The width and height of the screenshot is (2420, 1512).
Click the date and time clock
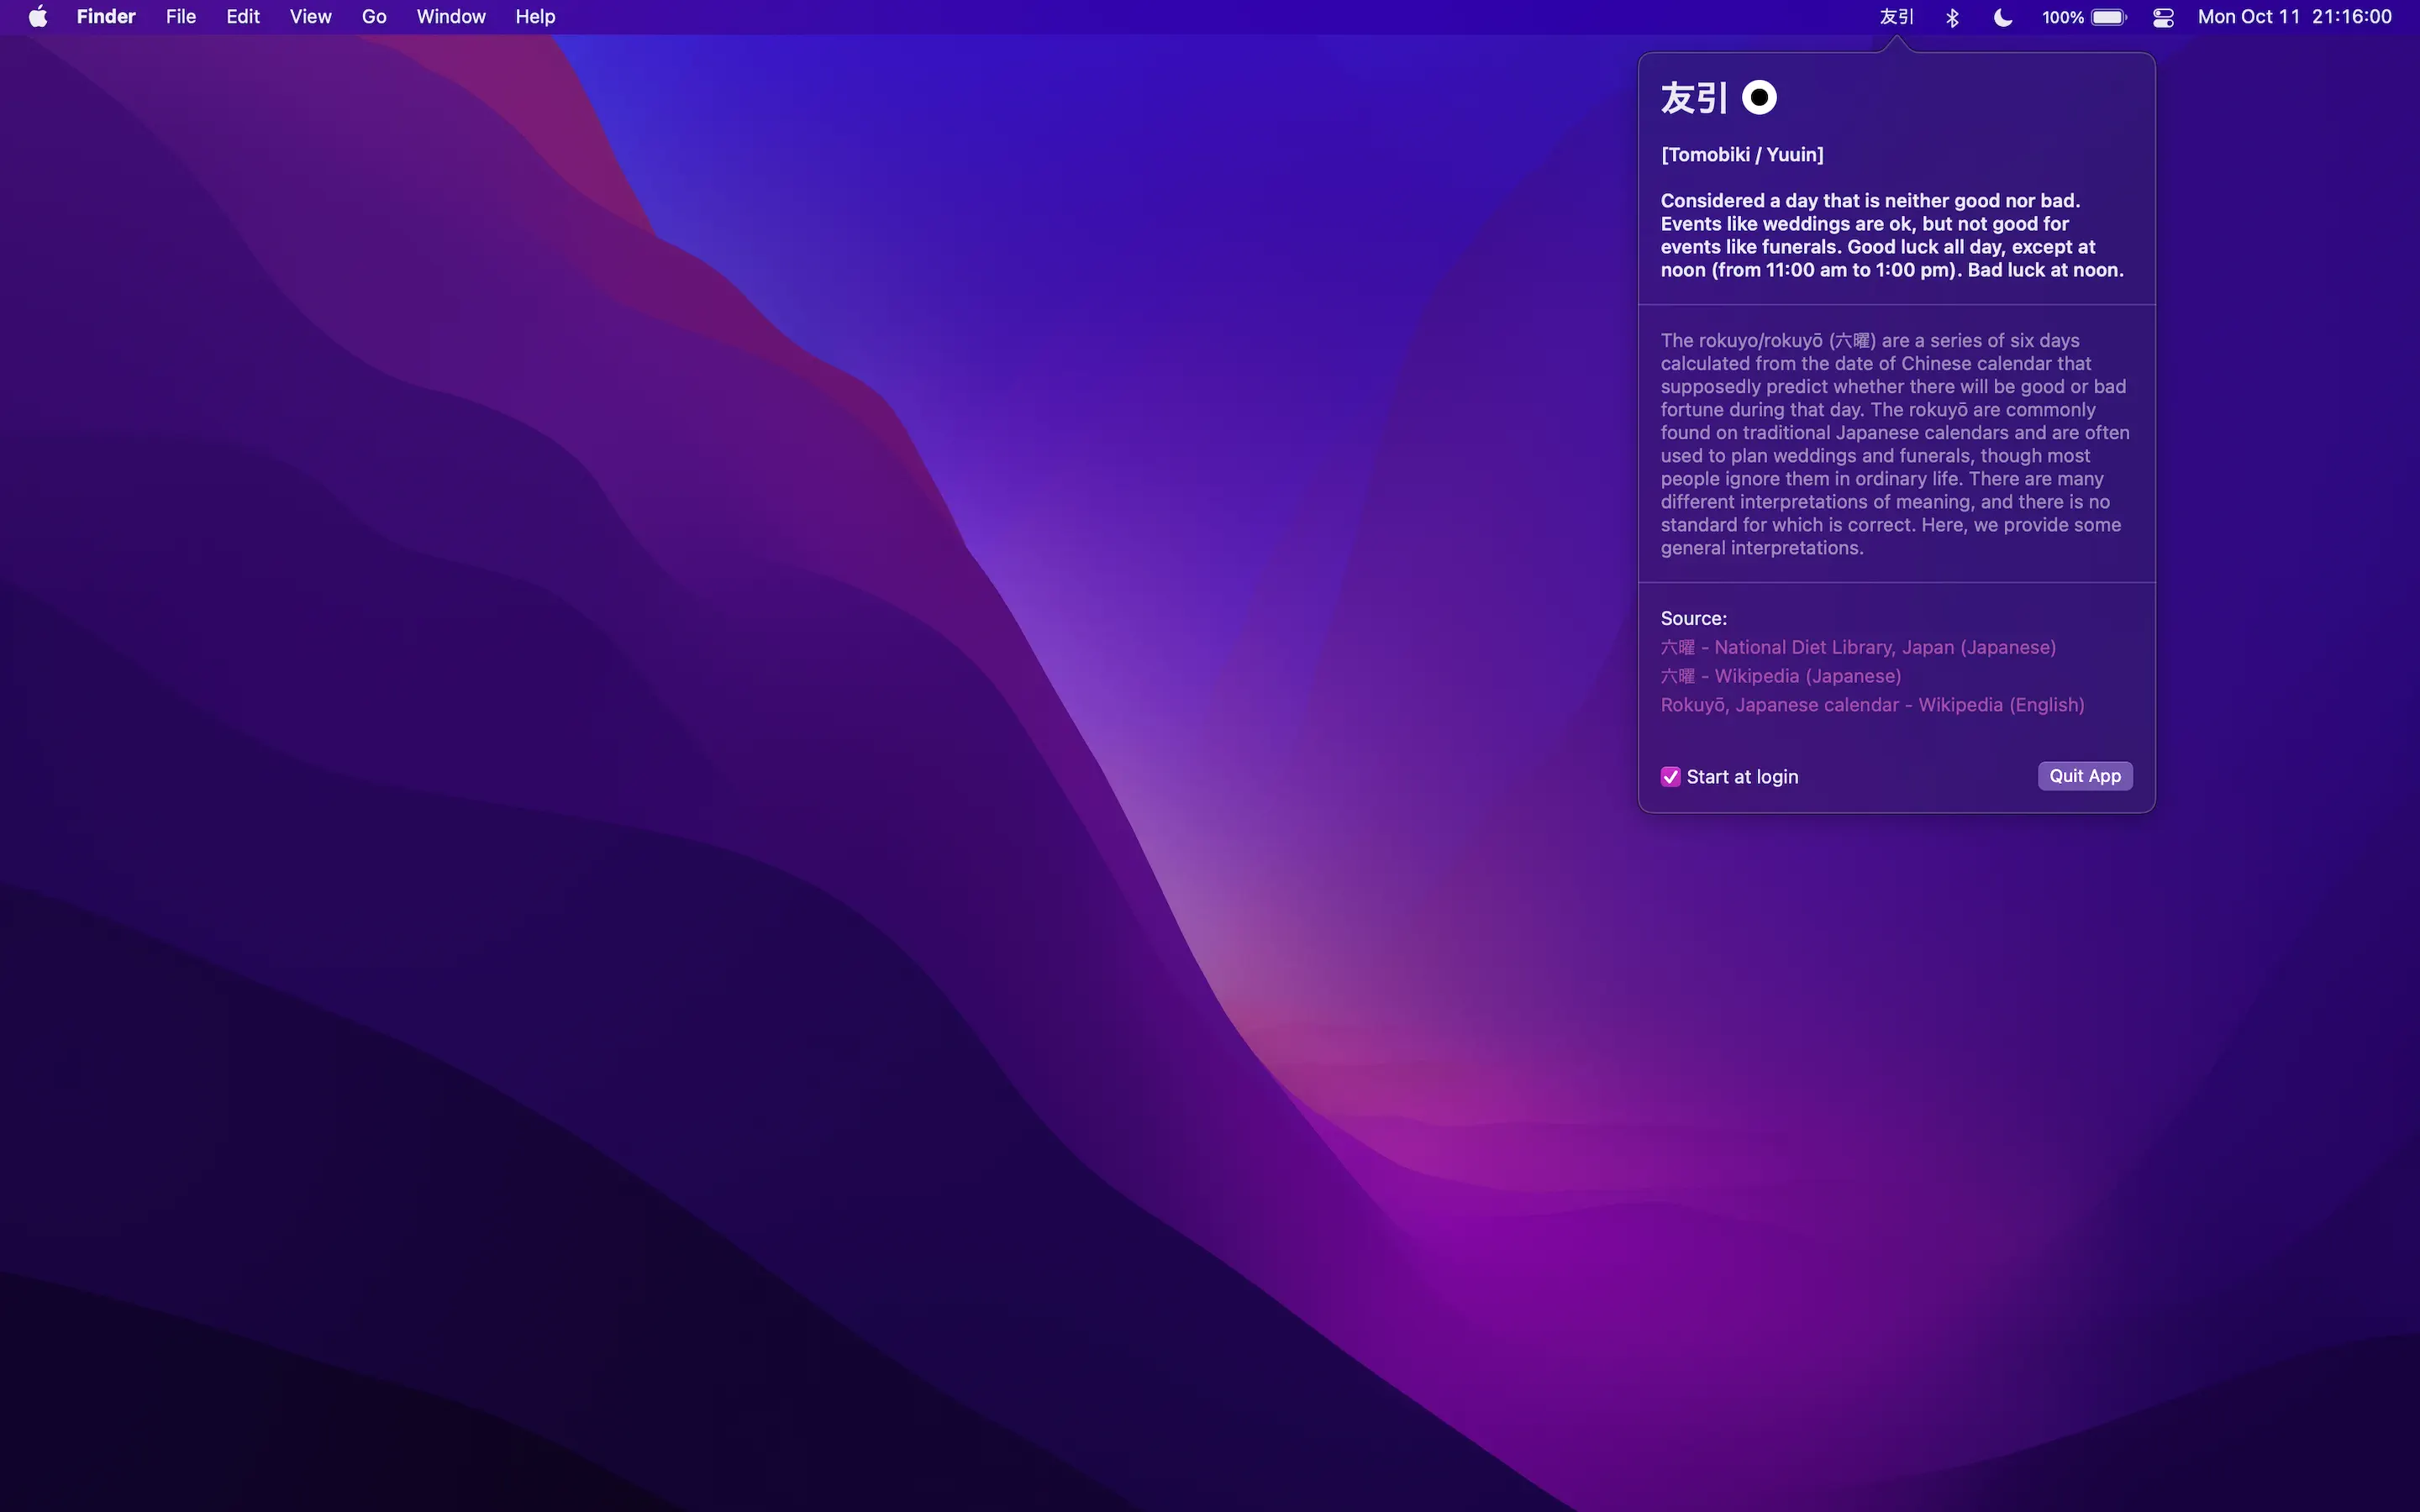coord(2294,17)
